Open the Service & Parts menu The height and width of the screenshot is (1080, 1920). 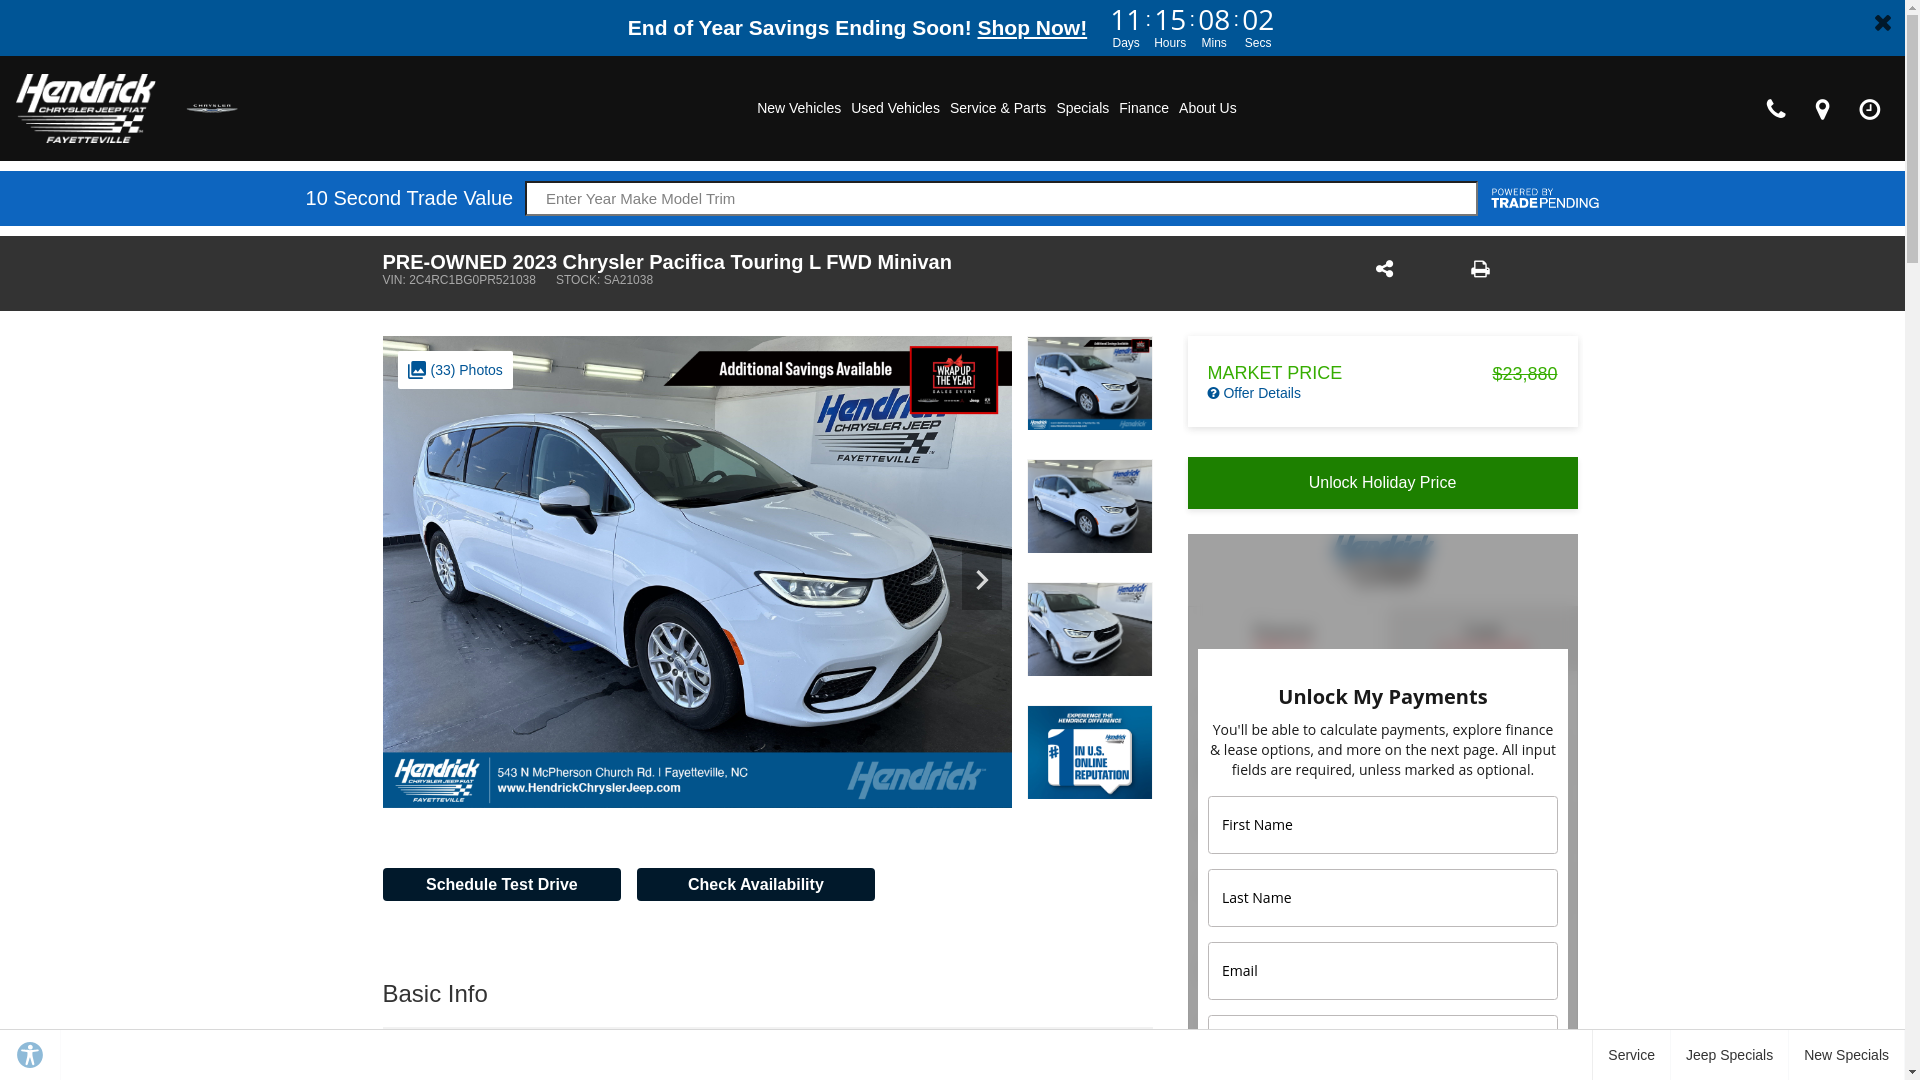pyautogui.click(x=998, y=108)
